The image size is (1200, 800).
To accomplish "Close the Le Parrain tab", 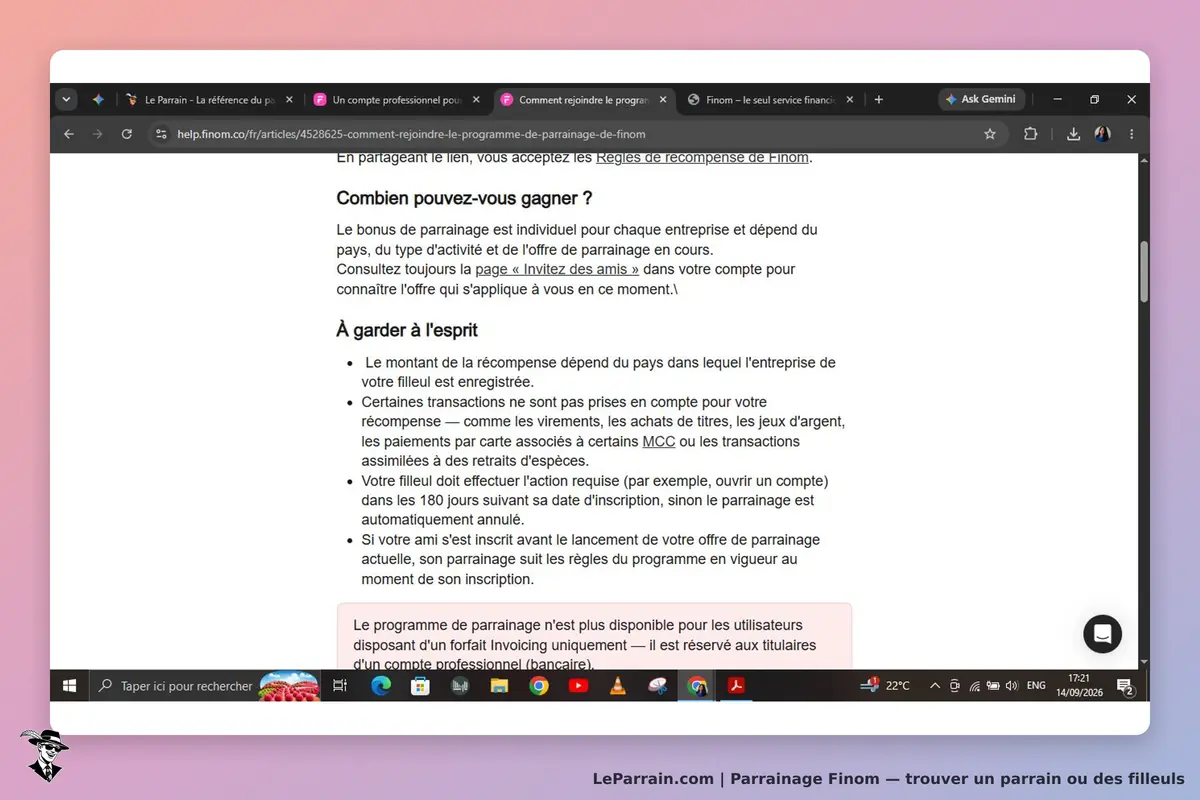I will click(289, 100).
